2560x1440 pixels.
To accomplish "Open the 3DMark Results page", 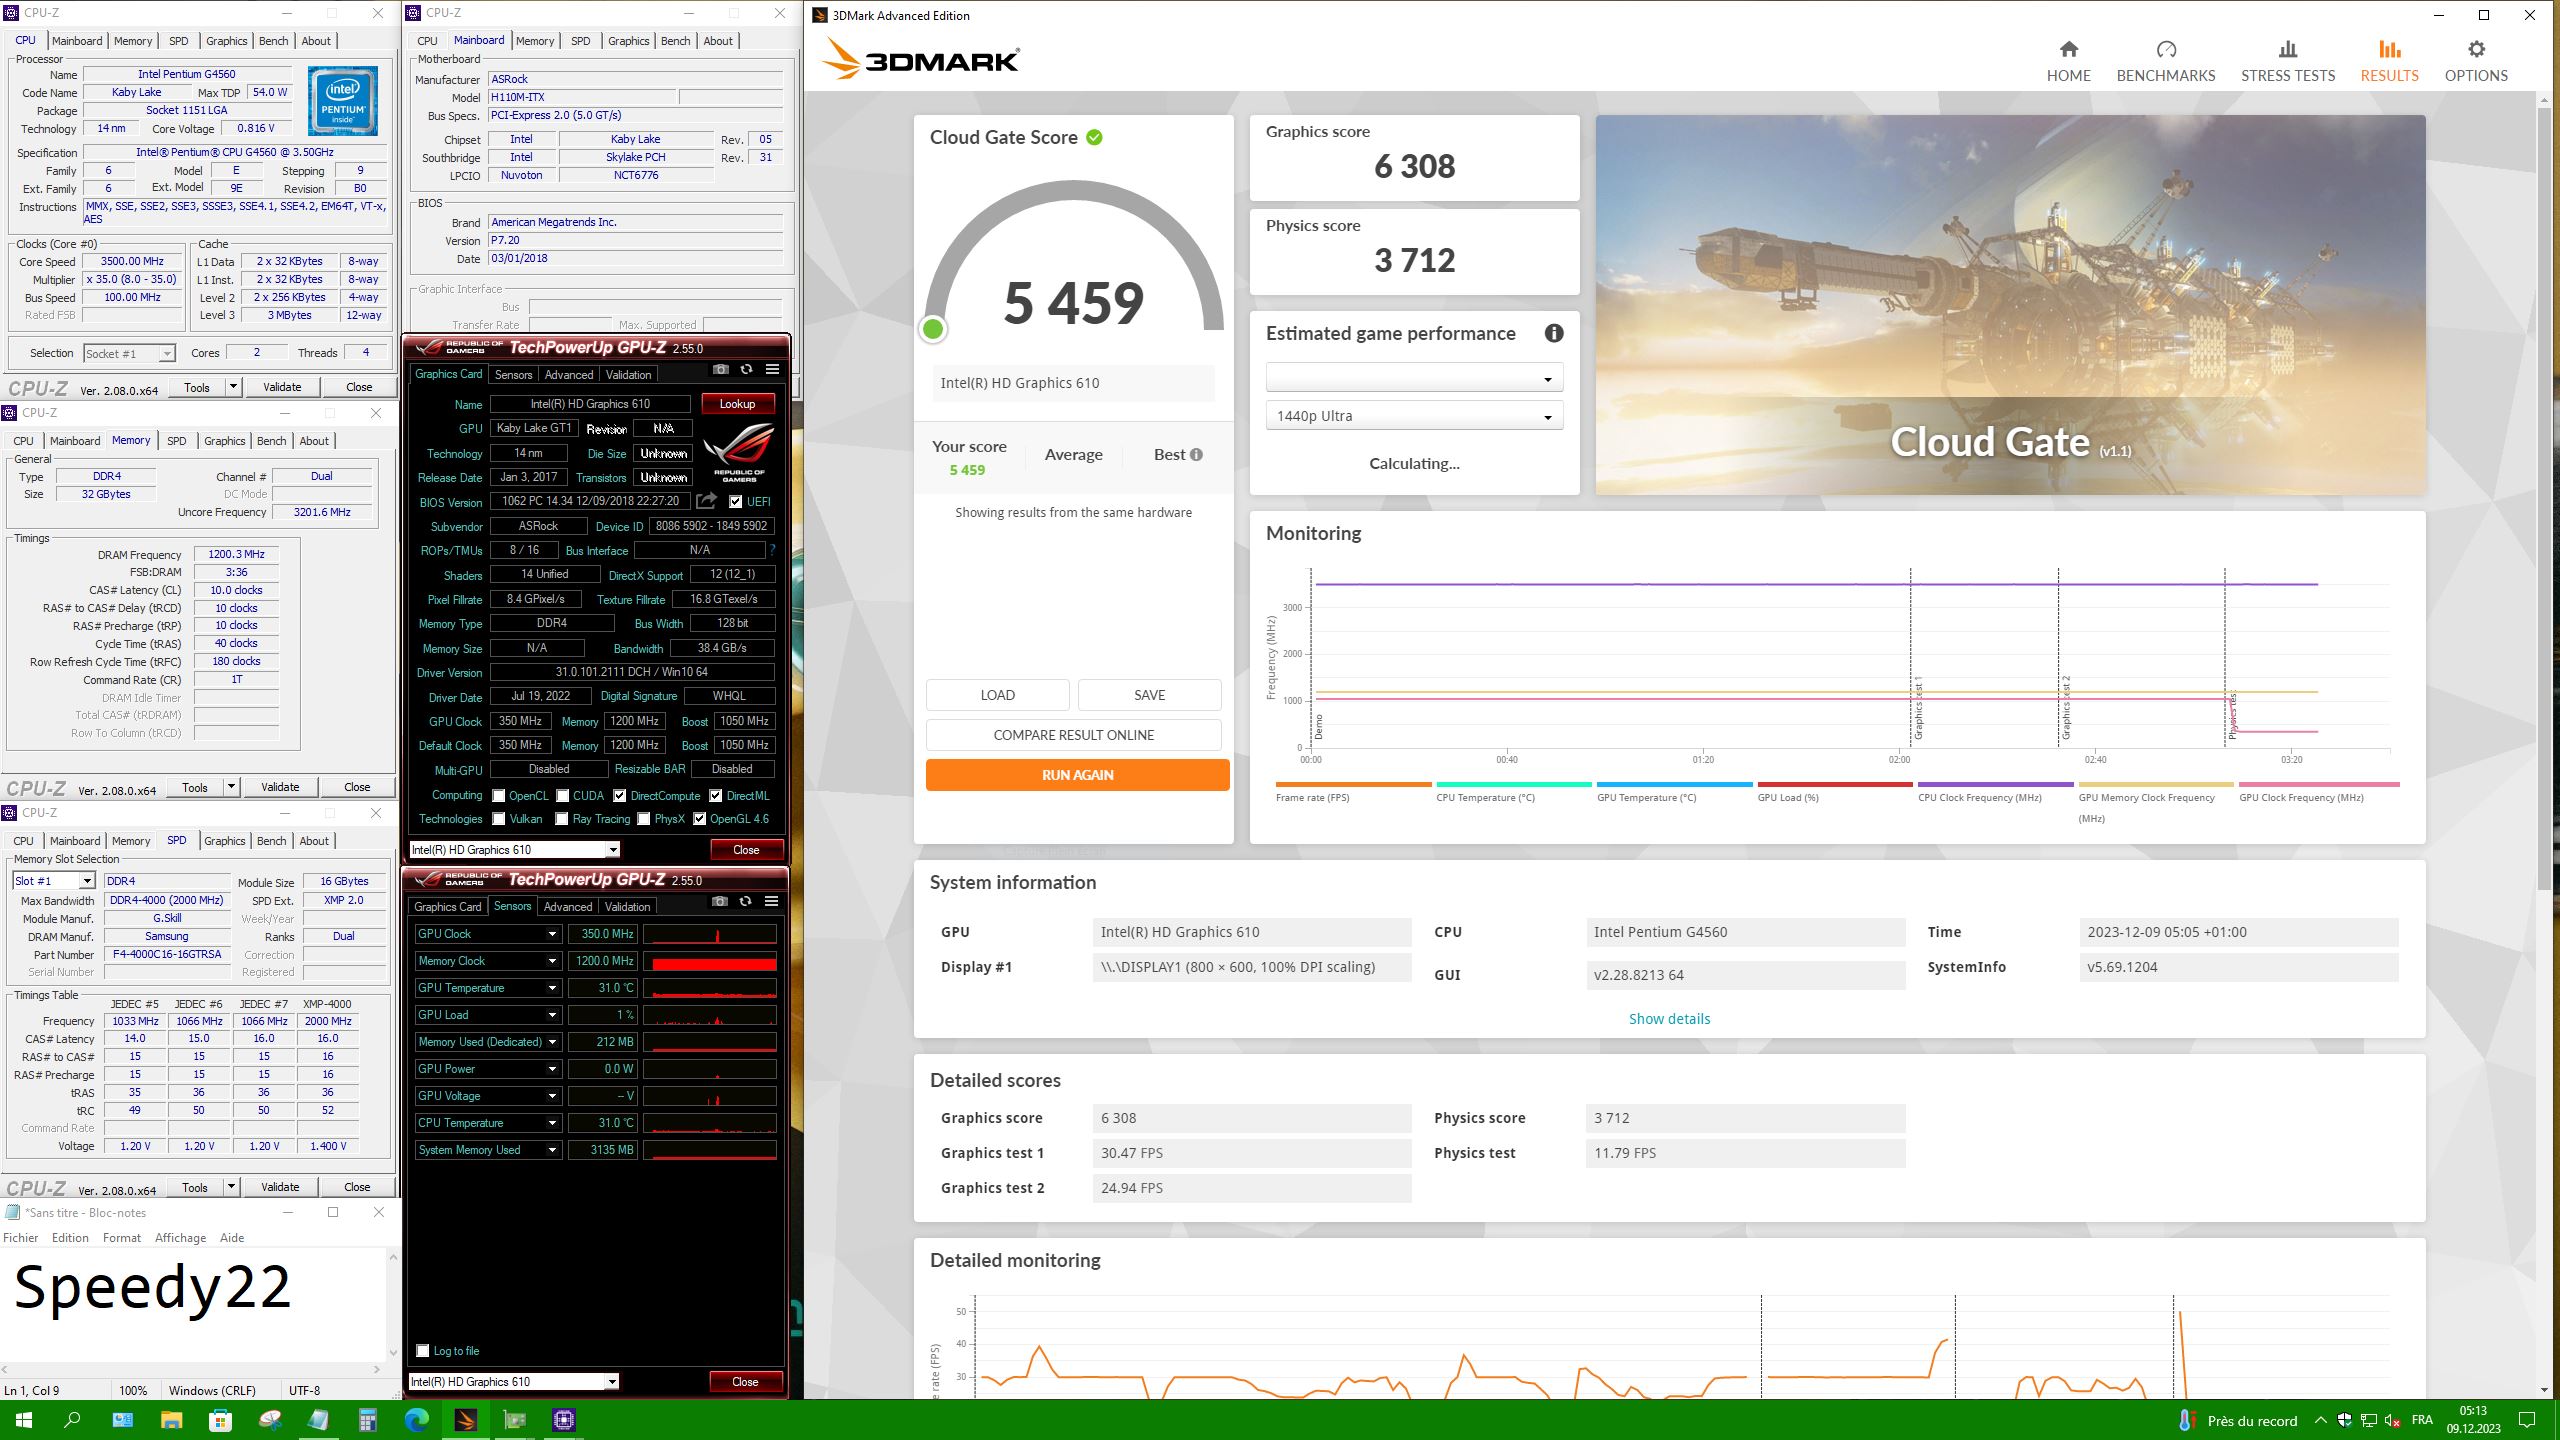I will 2389,61.
